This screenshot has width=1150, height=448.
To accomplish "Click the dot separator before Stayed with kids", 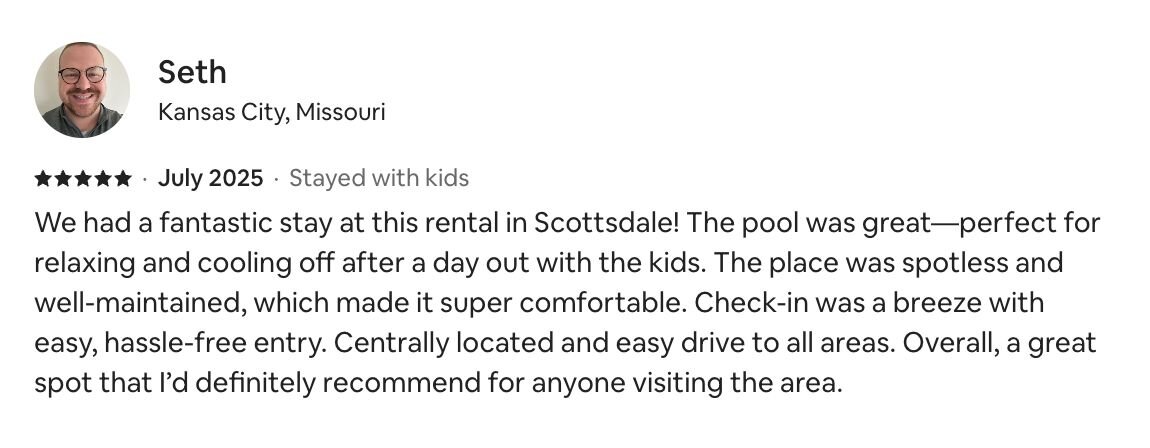I will [x=276, y=178].
